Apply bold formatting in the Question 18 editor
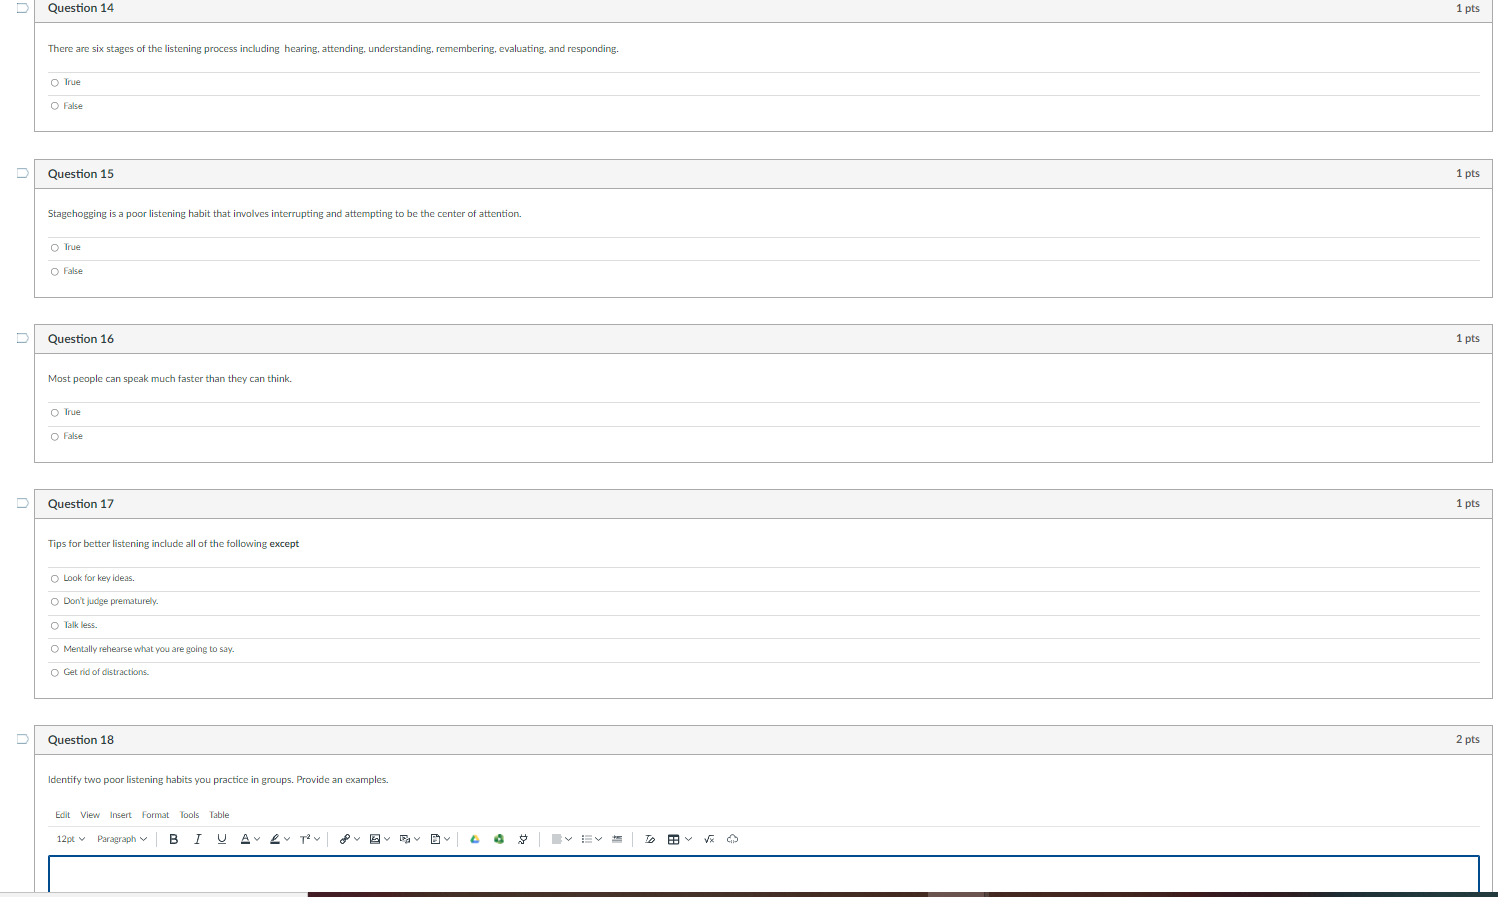This screenshot has height=897, width=1498. coord(173,839)
